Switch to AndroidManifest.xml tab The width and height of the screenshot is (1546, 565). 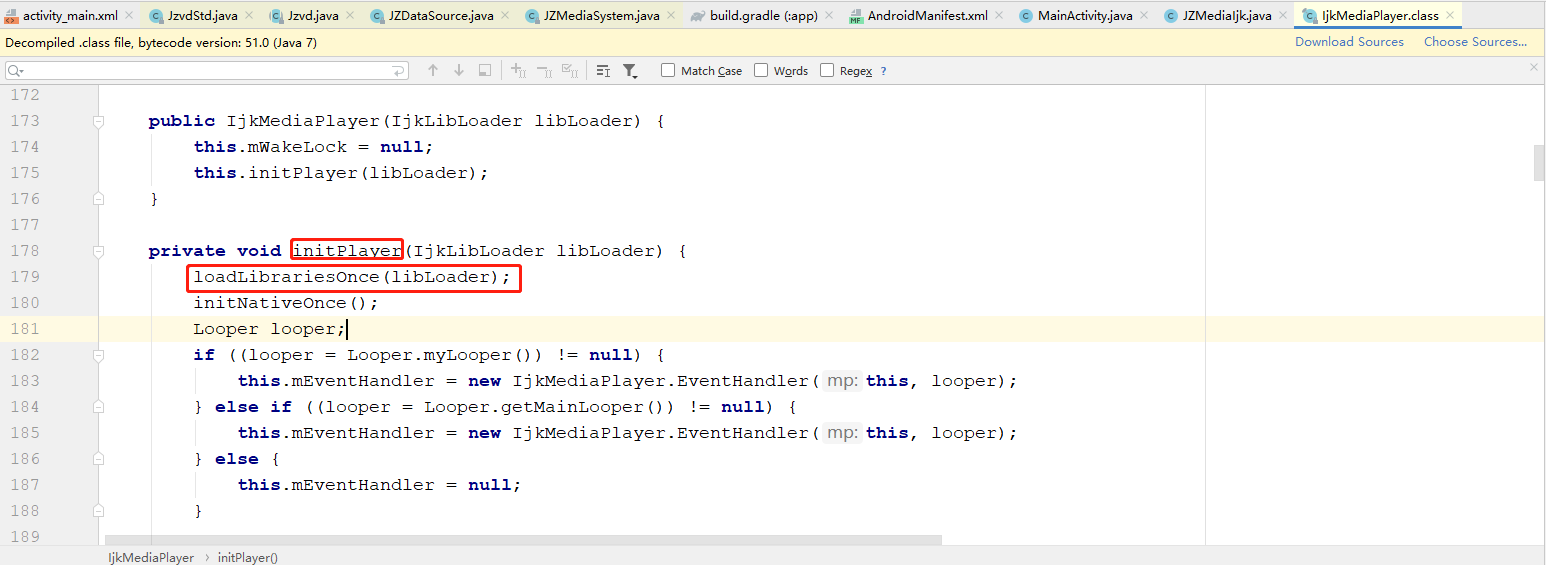tap(927, 16)
